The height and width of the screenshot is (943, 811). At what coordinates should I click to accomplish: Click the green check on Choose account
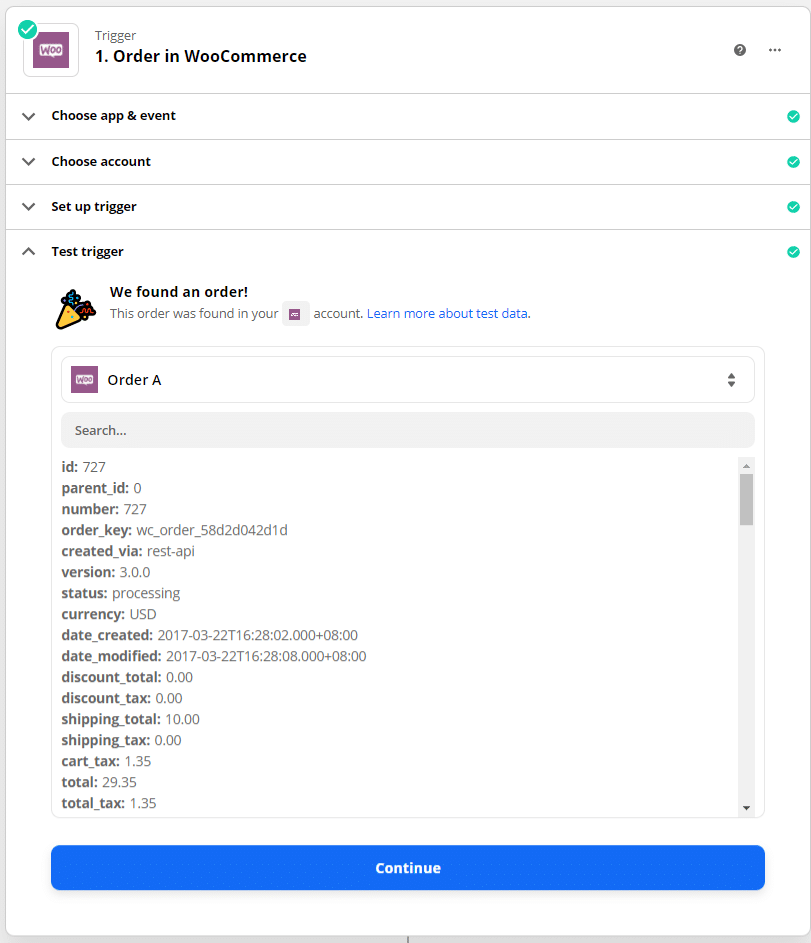pyautogui.click(x=793, y=162)
